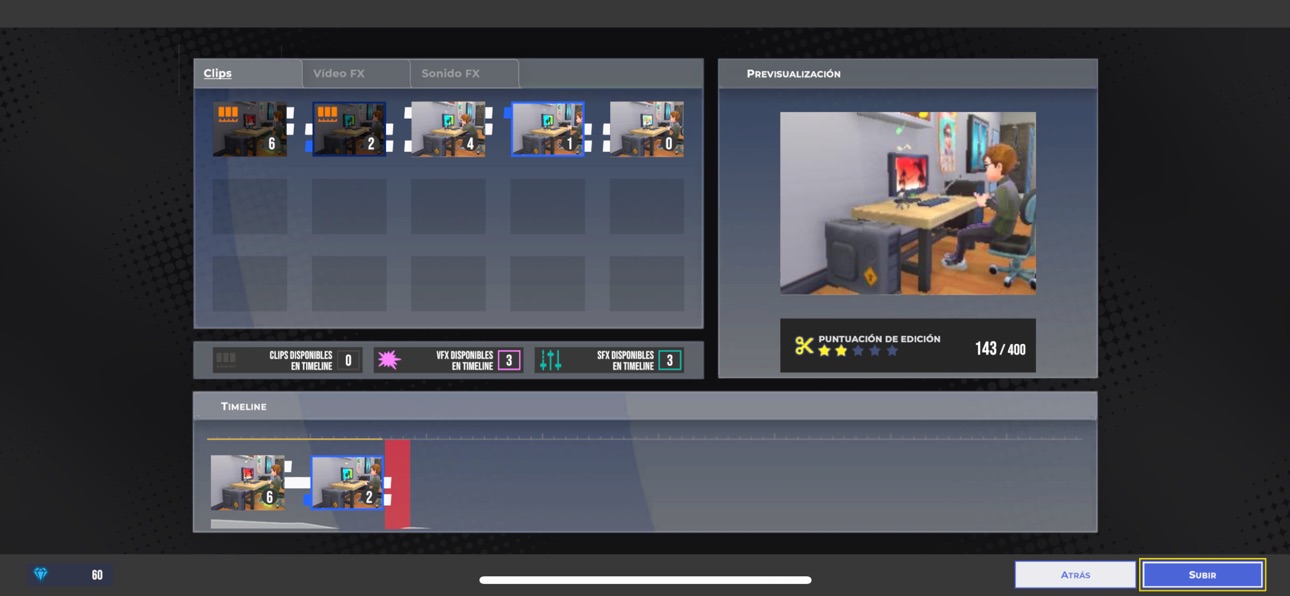1290x596 pixels.
Task: Select clip 6 in the timeline
Action: tap(248, 483)
